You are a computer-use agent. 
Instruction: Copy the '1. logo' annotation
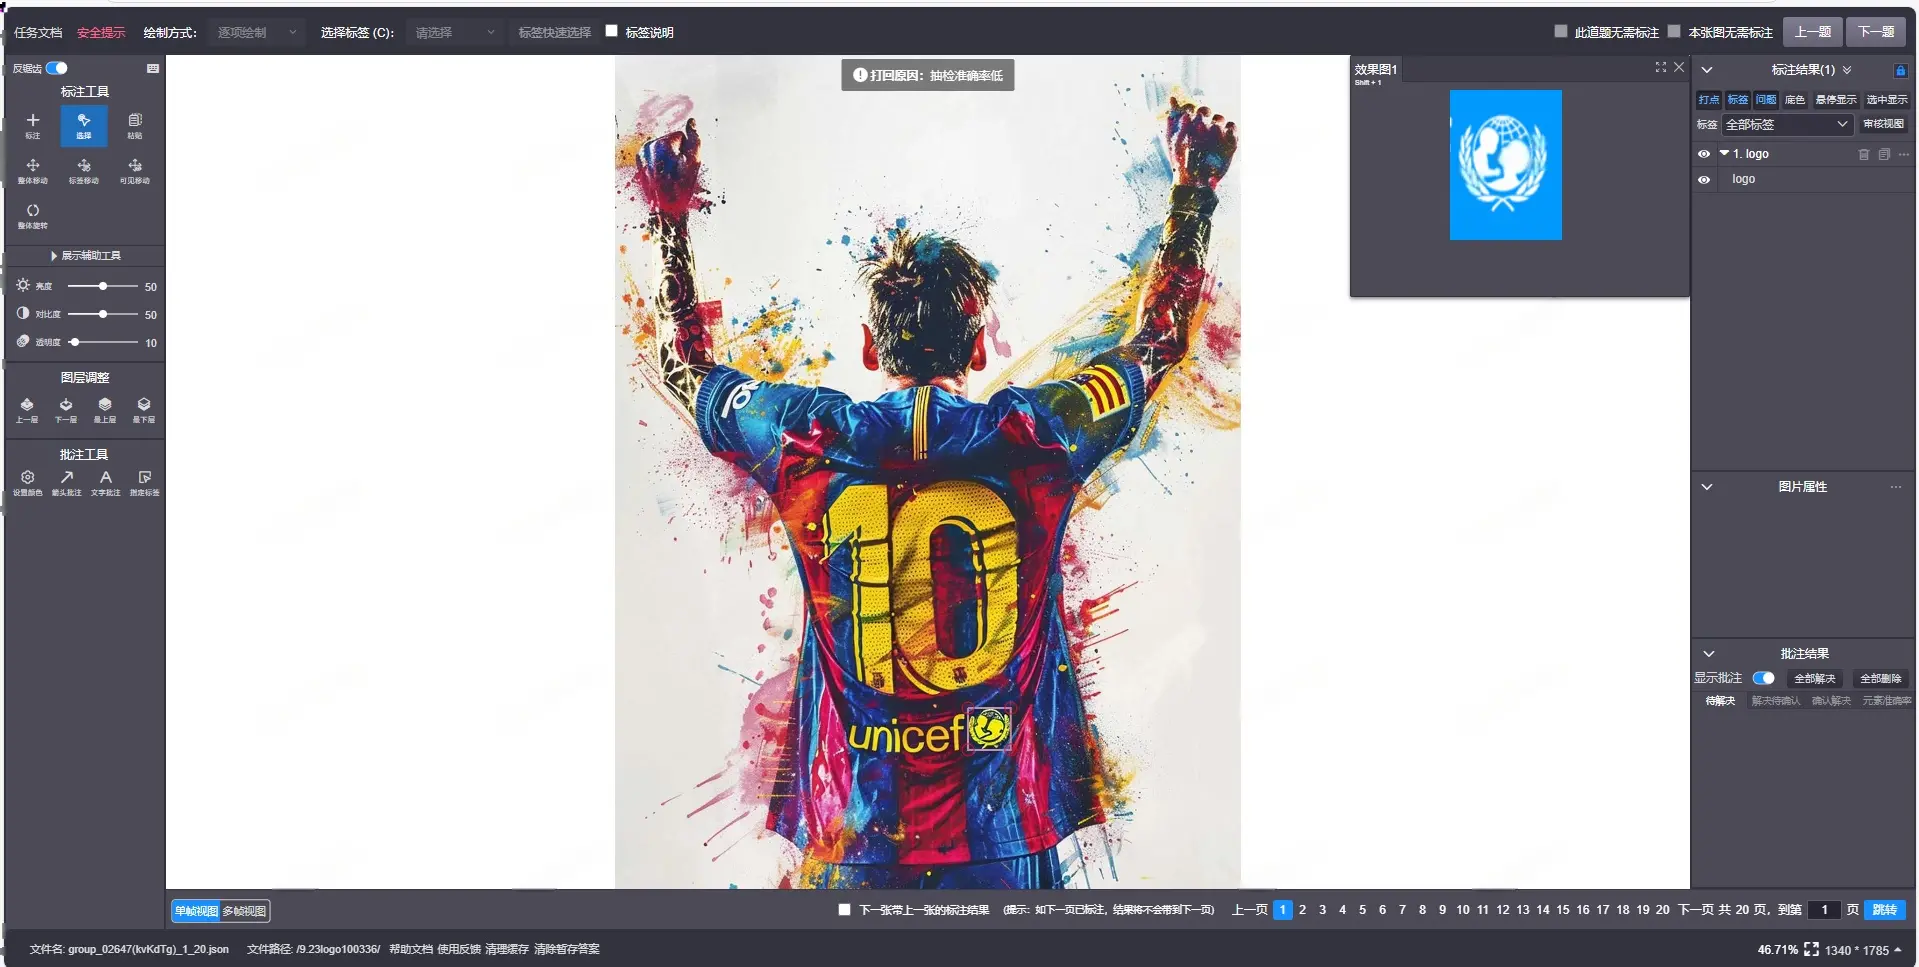[1884, 154]
